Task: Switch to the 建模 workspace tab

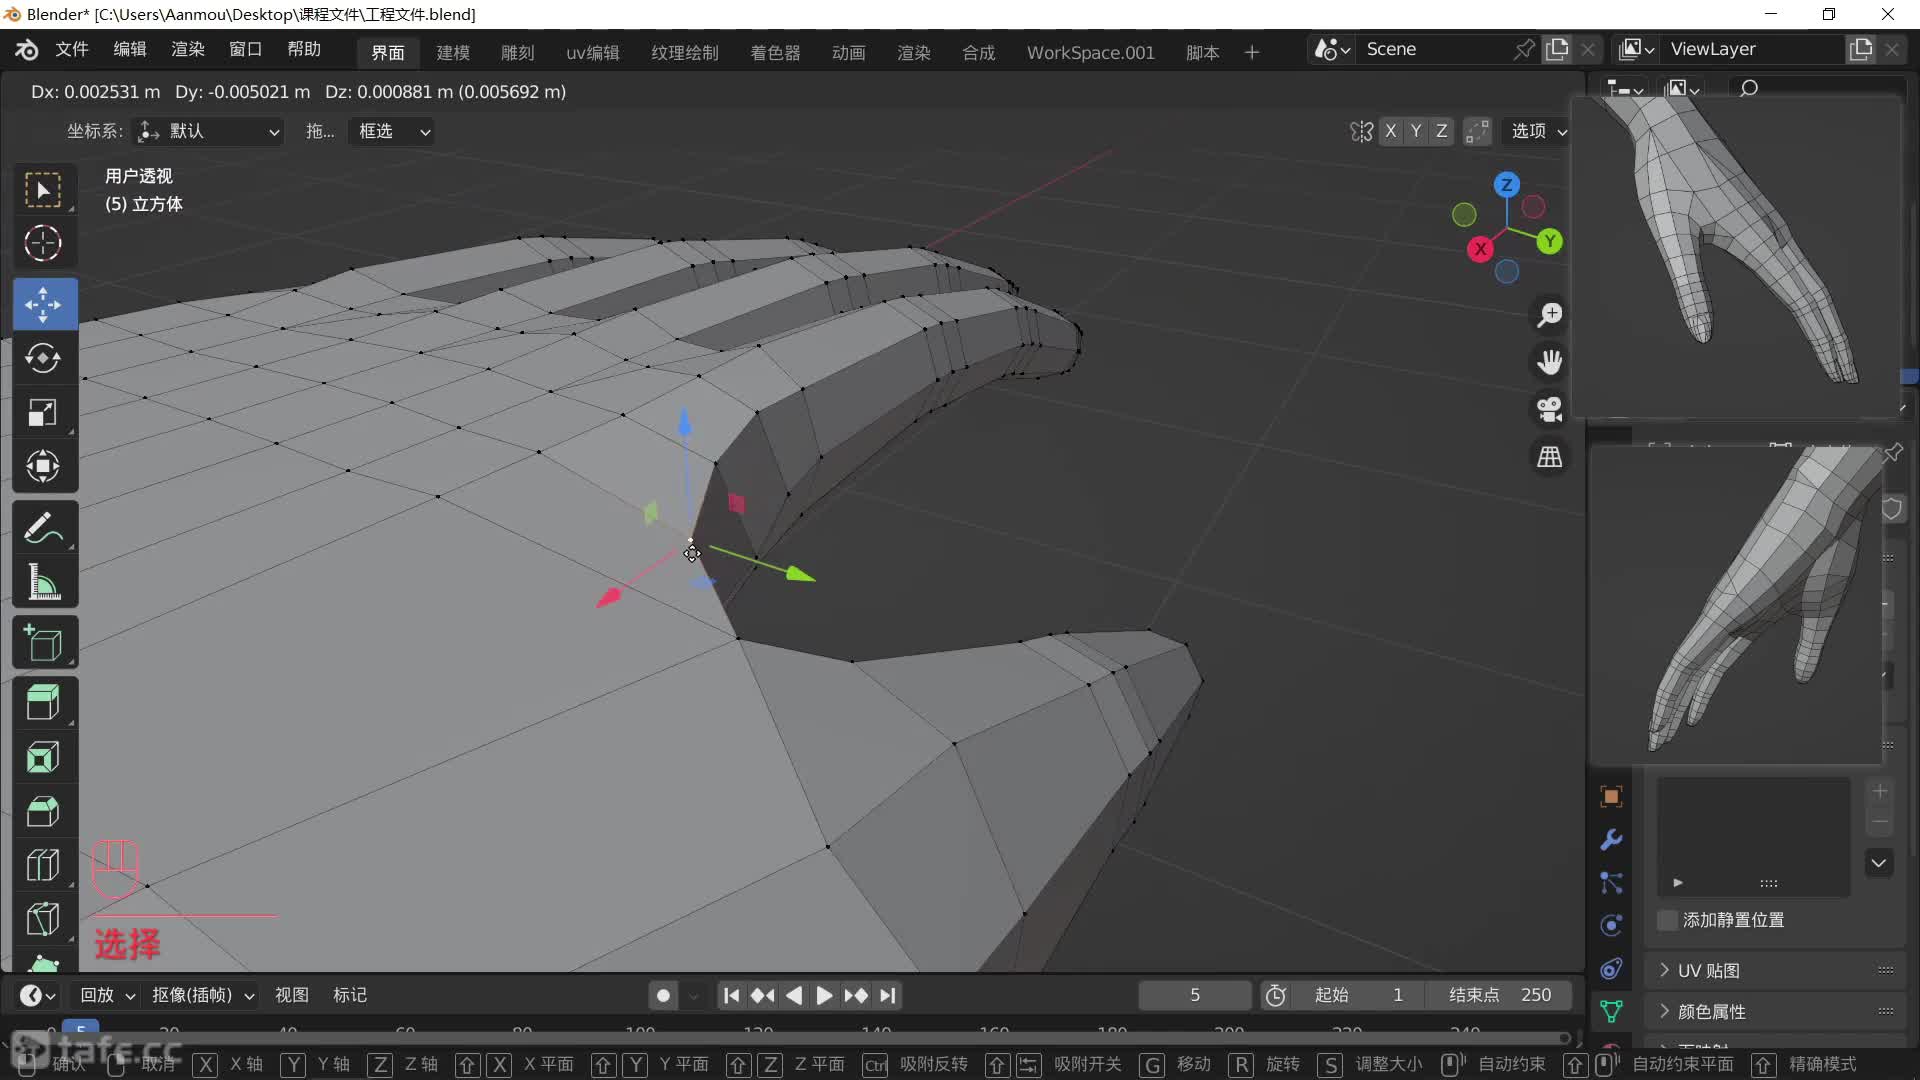Action: pos(453,52)
